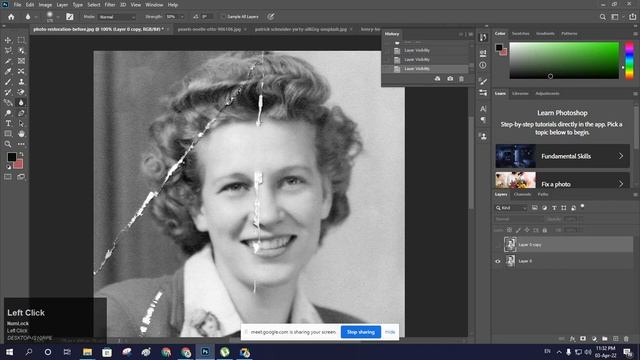Viewport: 640px width, 360px height.
Task: Open the Image menu
Action: 45,5
